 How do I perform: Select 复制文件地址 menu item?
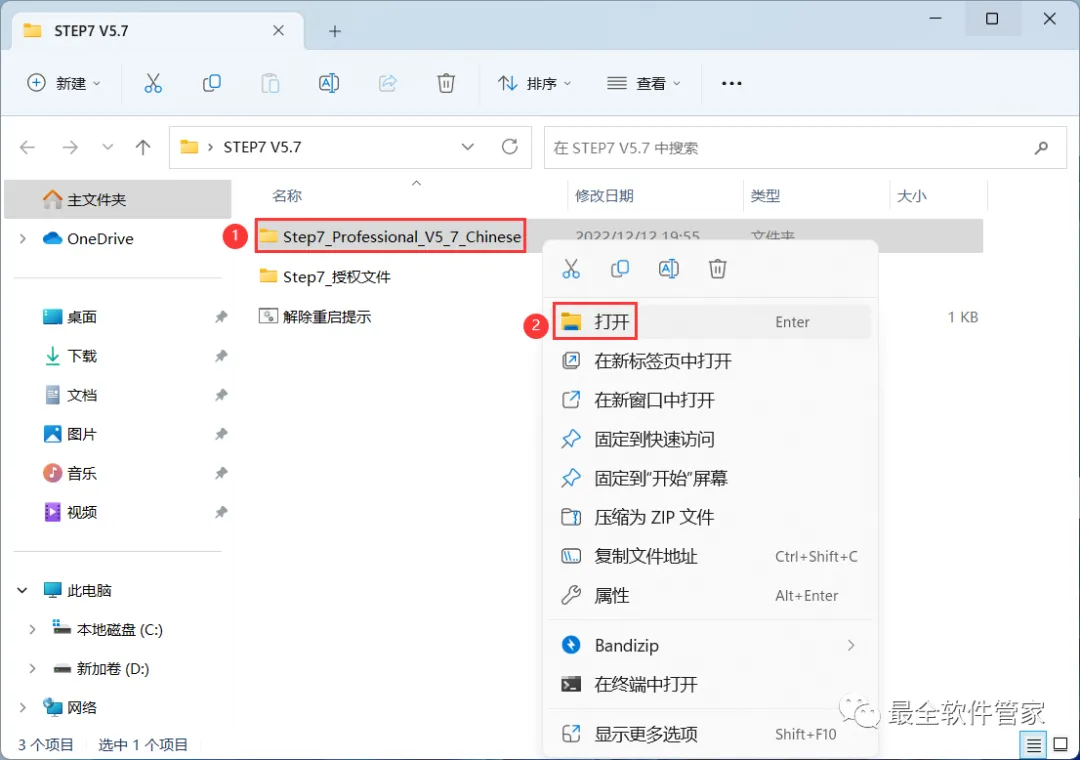(711, 556)
